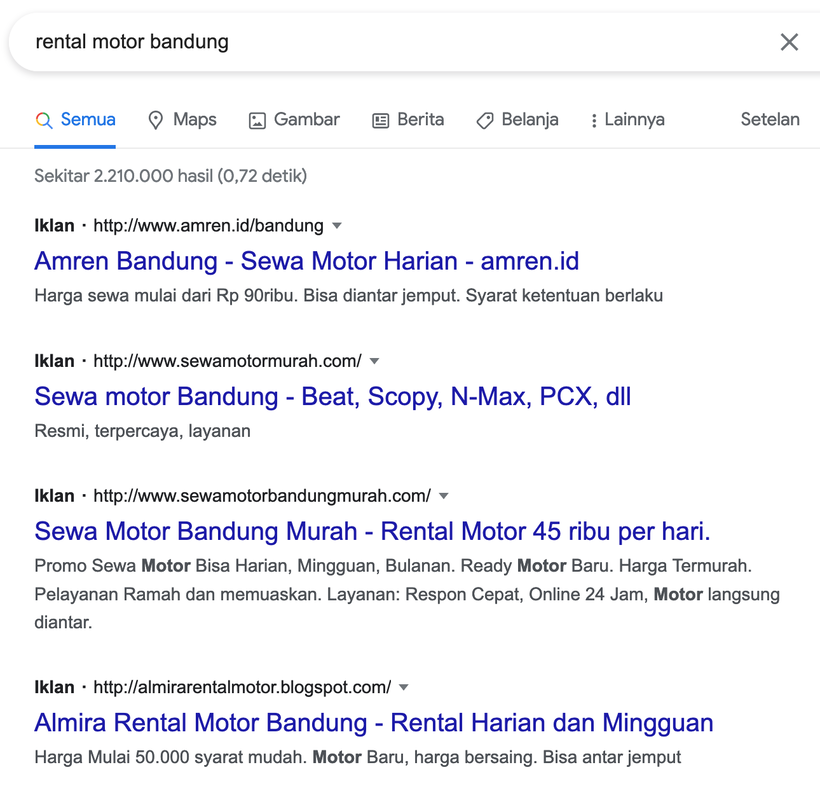Click the three-dot Lainnya icon
820x800 pixels.
pyautogui.click(x=594, y=120)
